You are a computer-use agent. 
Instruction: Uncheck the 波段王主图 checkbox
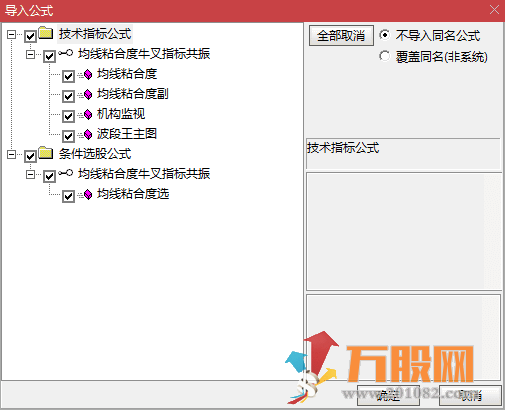(68, 136)
